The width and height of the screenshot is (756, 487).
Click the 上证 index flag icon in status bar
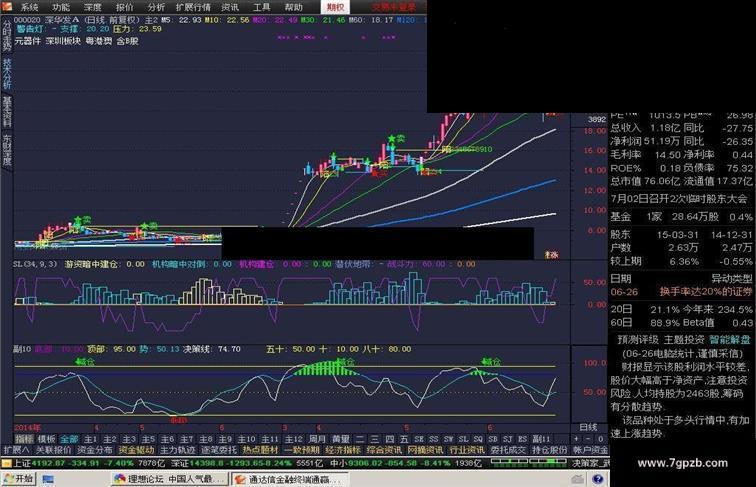[6, 463]
